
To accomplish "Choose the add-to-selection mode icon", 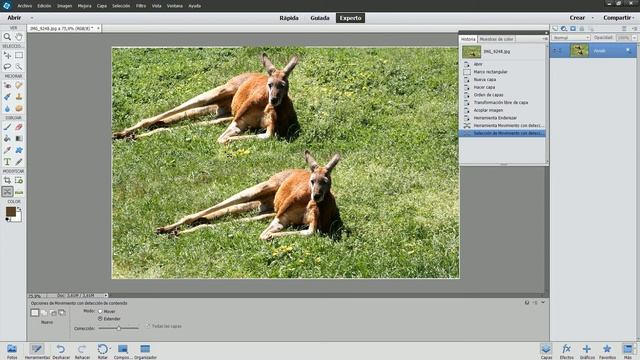I will [44, 313].
